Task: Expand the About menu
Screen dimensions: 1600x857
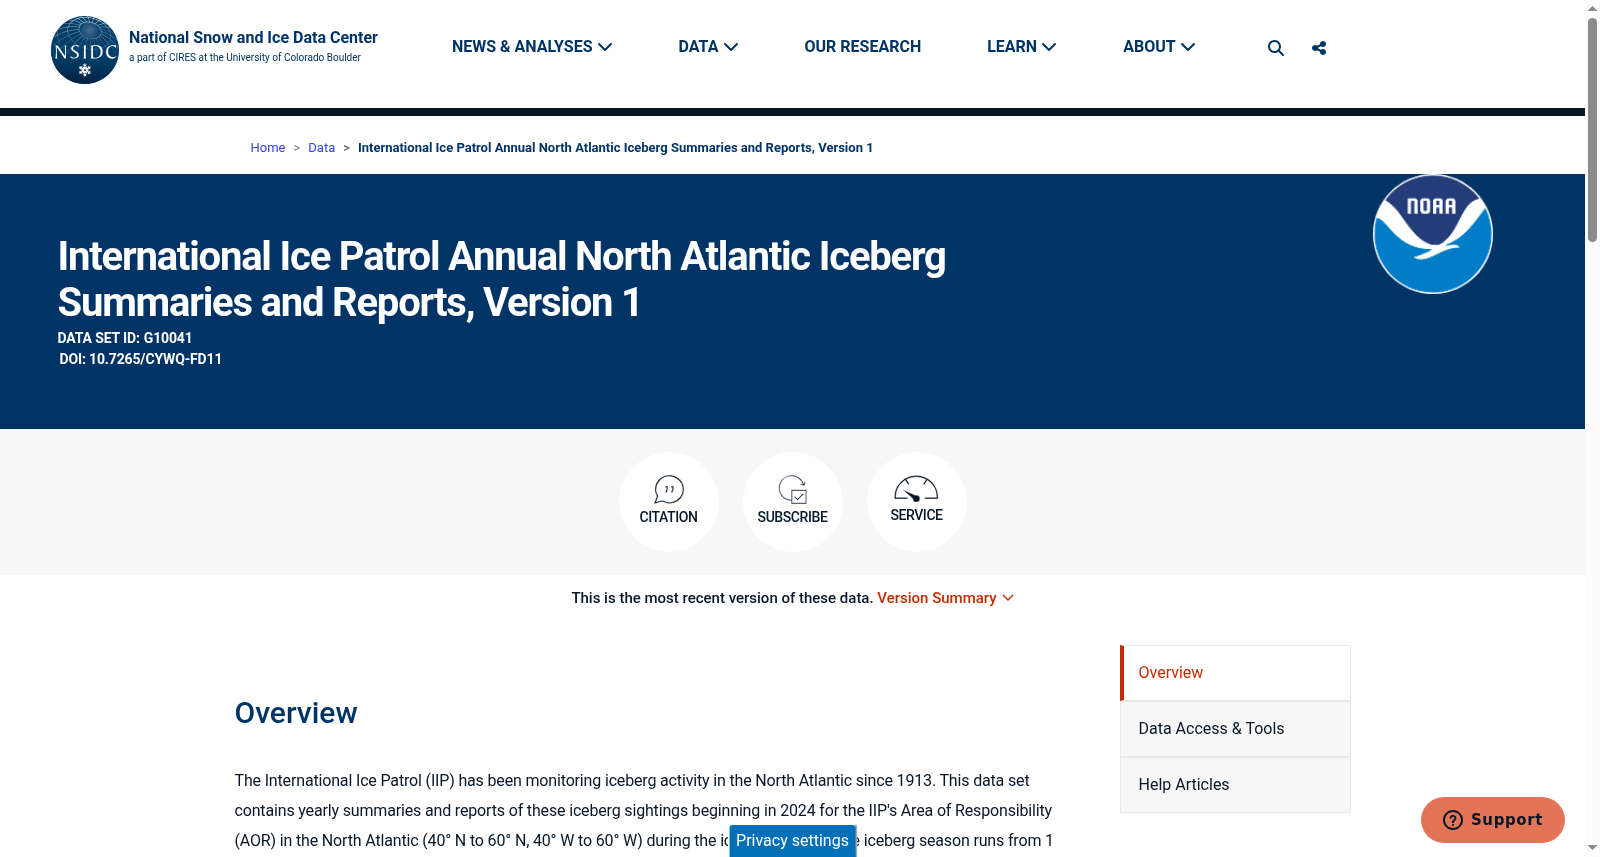Action: coord(1159,47)
